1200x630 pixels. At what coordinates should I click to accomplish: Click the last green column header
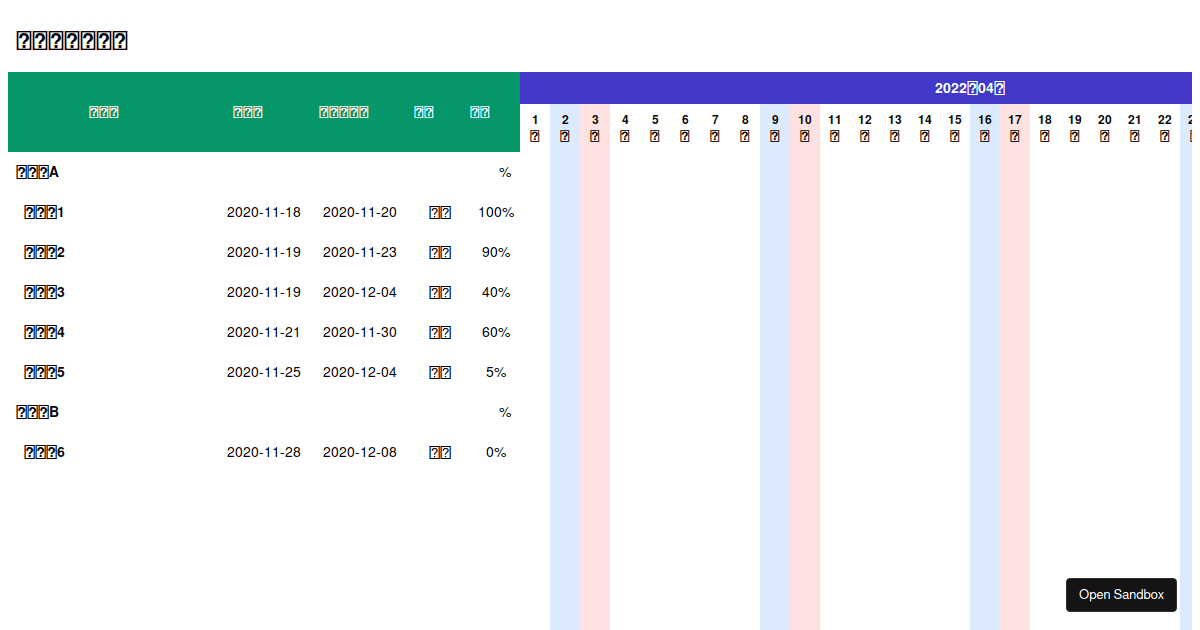[480, 112]
